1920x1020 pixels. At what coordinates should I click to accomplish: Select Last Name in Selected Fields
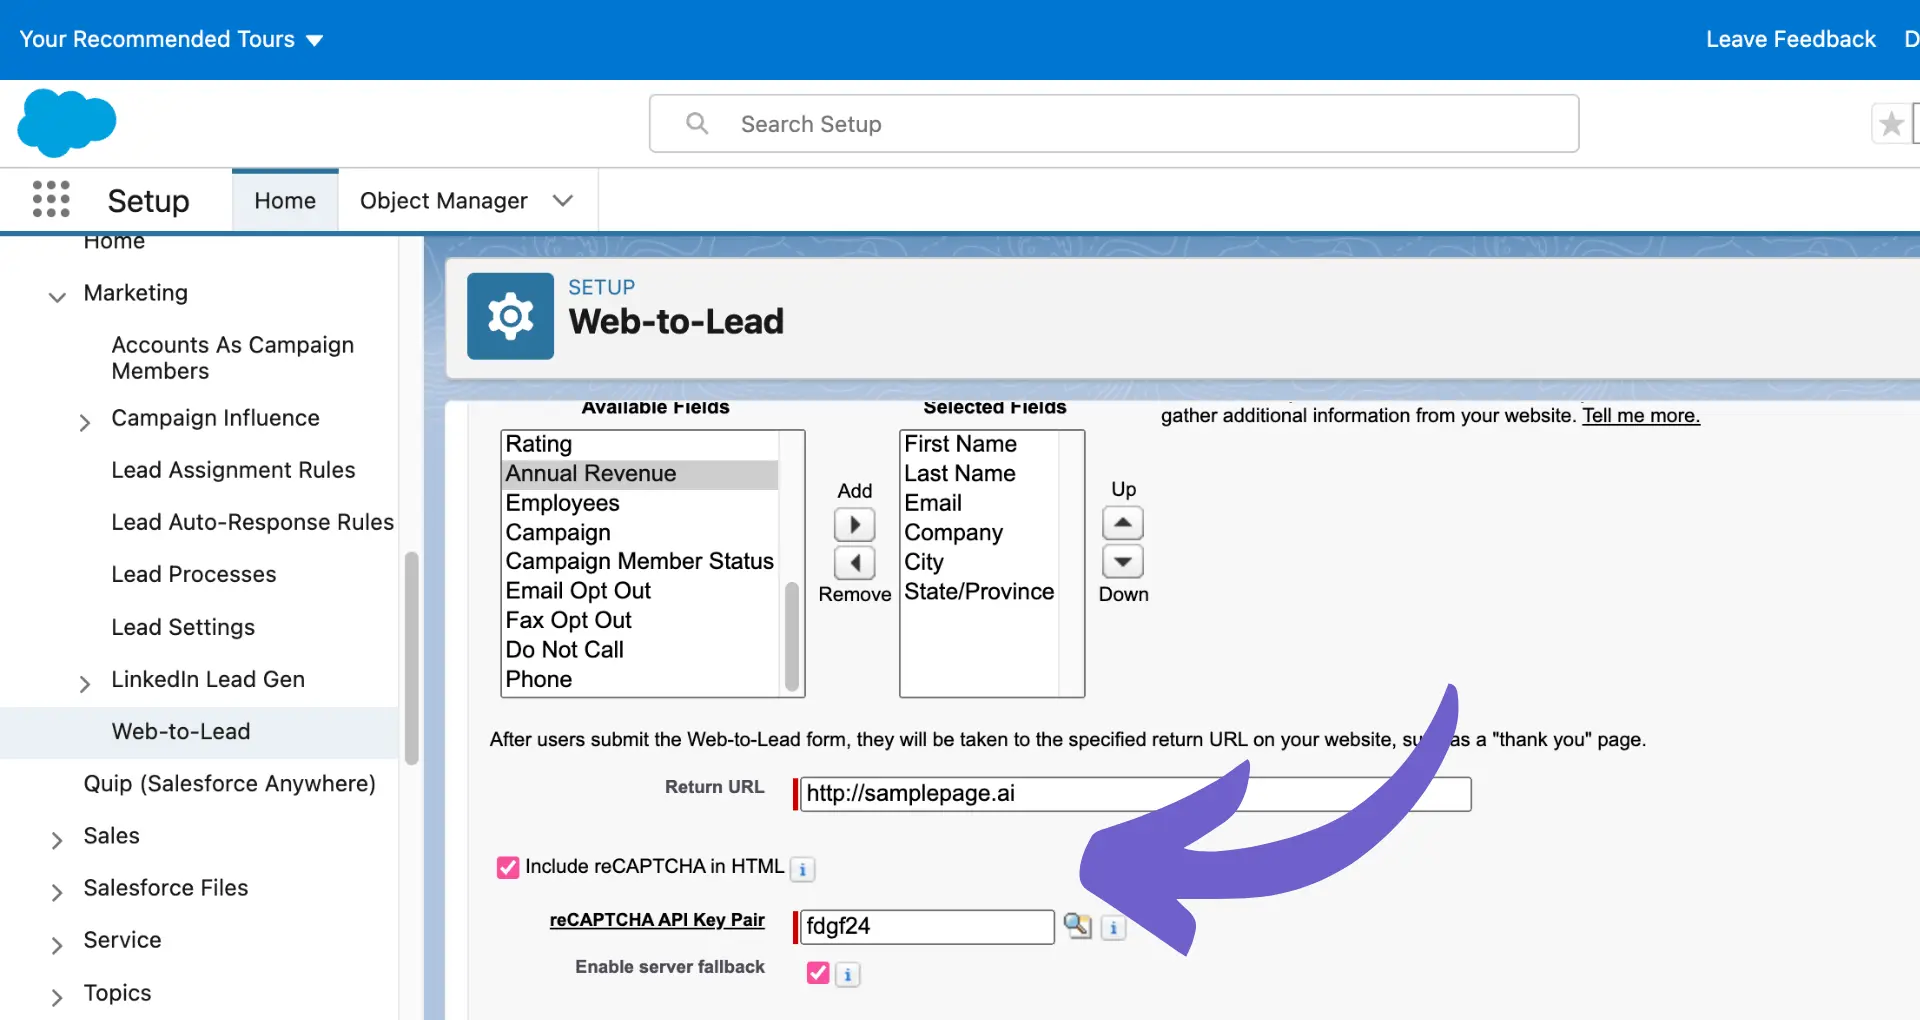pos(980,473)
